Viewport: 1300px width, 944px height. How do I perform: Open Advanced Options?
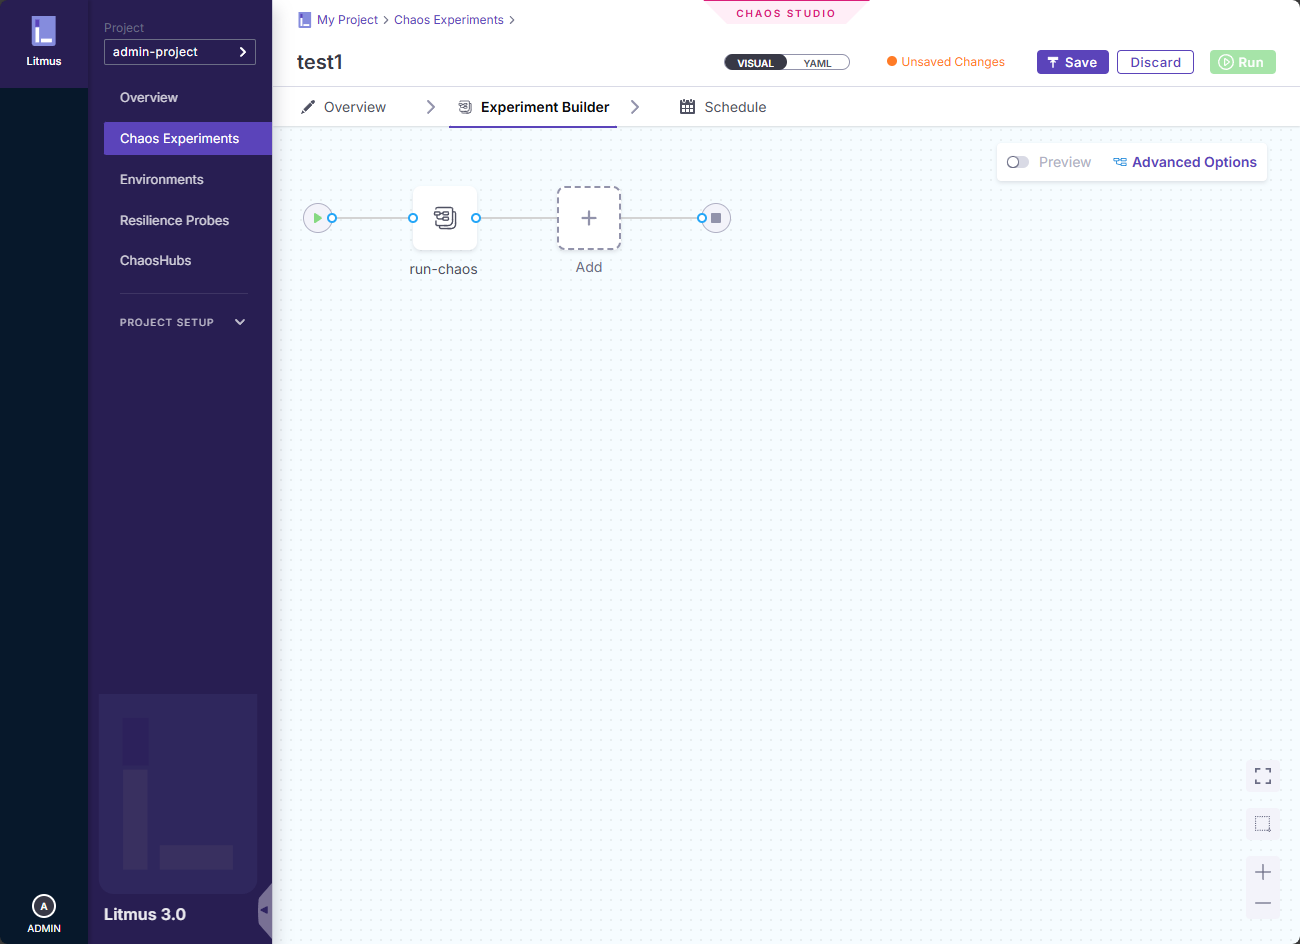point(1185,162)
